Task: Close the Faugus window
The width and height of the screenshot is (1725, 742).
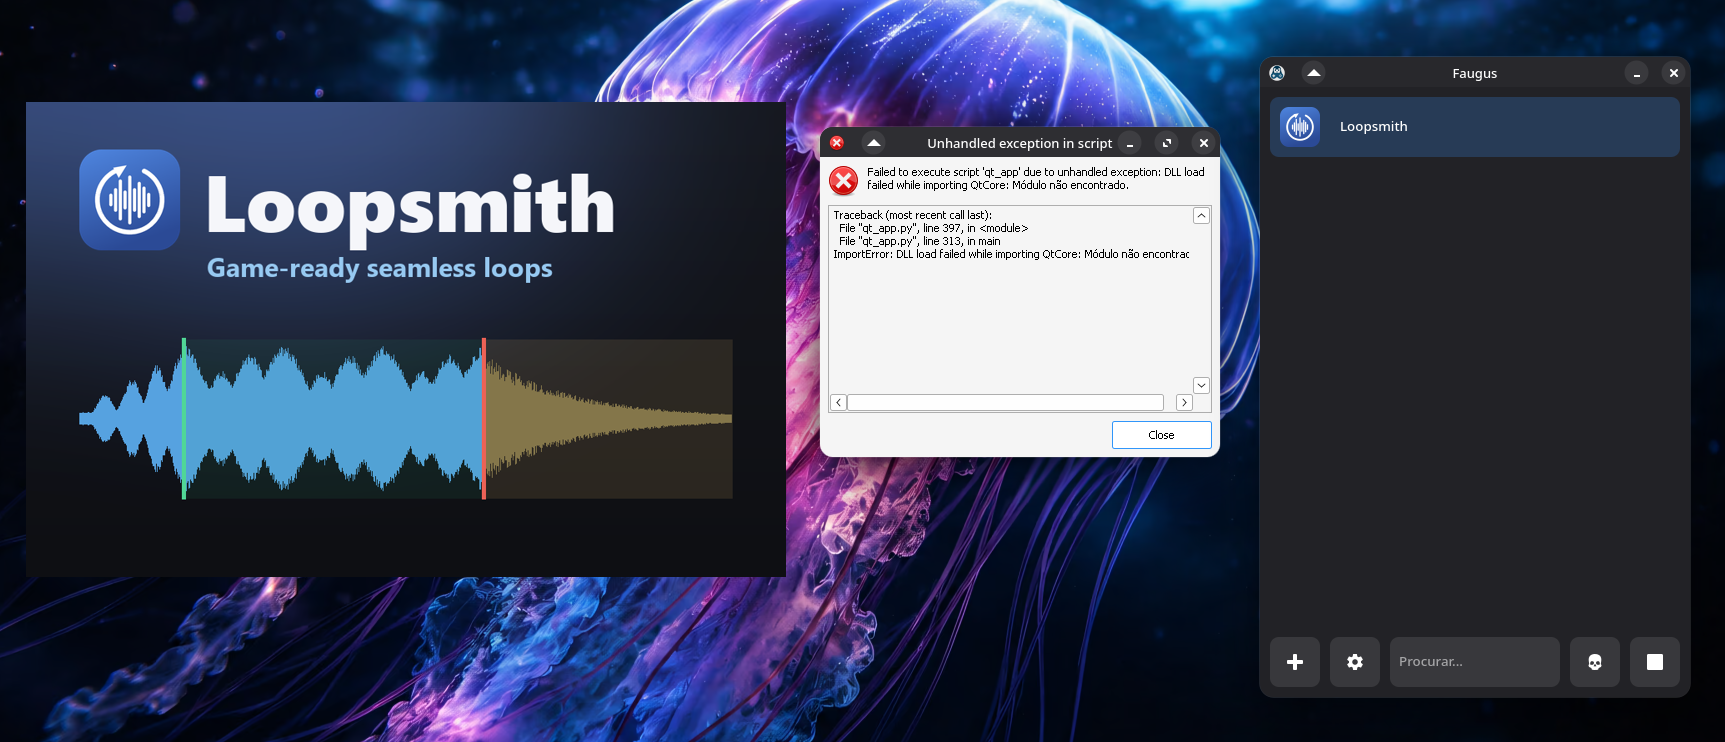Action: click(x=1674, y=73)
